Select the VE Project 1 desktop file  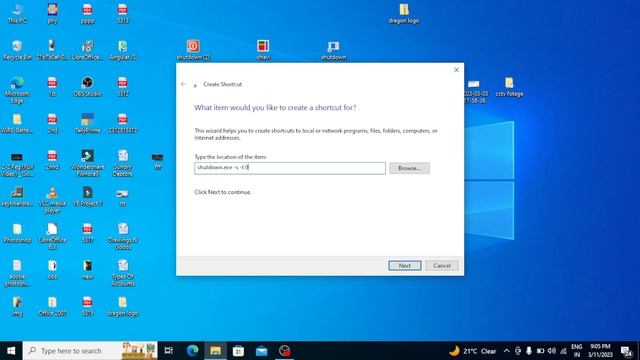pyautogui.click(x=87, y=197)
